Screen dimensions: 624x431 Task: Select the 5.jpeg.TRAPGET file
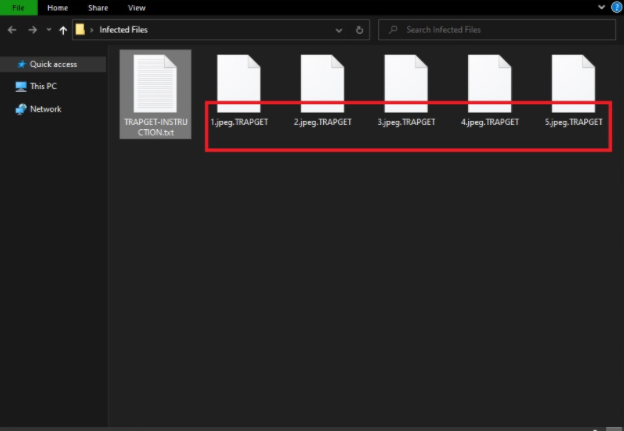tap(574, 90)
